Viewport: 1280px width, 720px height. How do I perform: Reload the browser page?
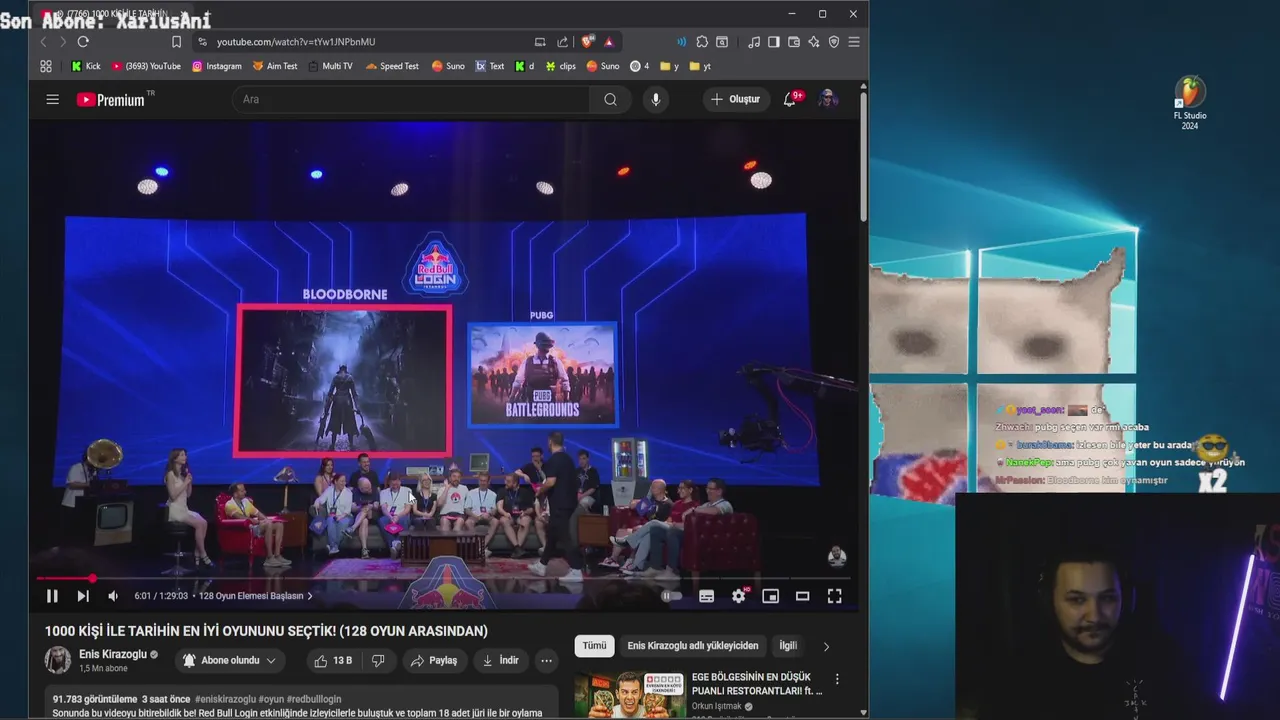coord(83,42)
